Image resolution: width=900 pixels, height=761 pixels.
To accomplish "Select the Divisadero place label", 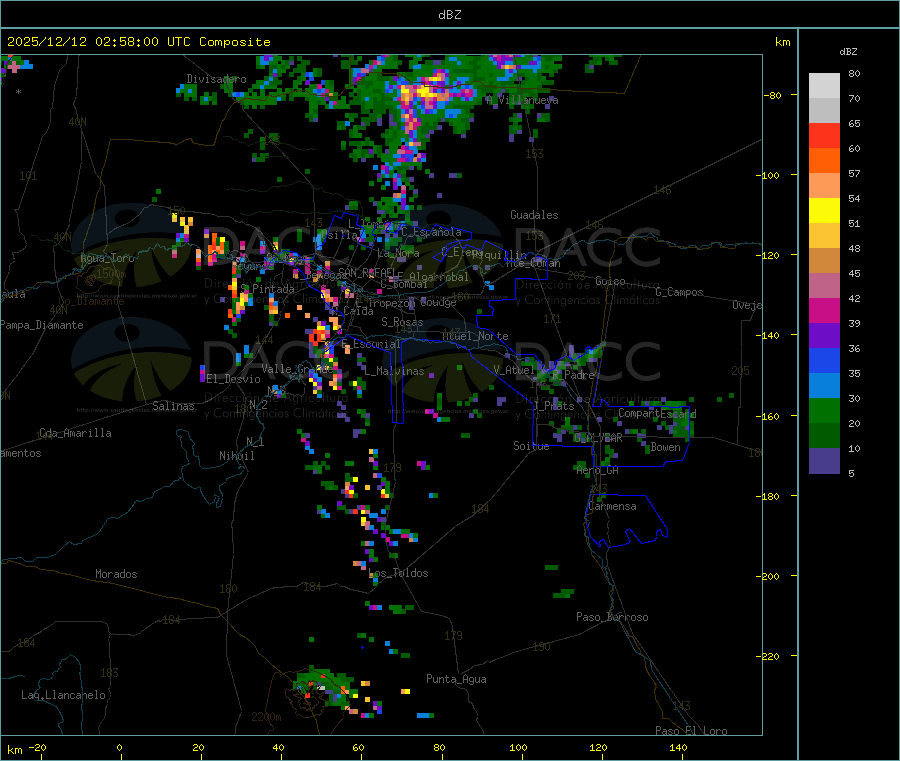I will click(216, 79).
